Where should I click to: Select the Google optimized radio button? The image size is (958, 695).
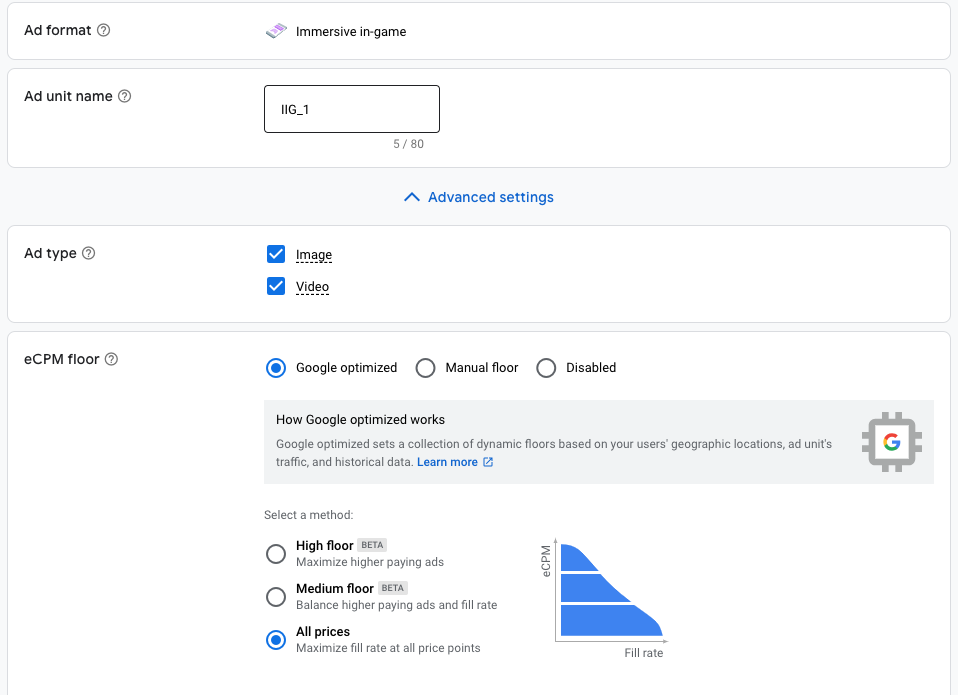click(276, 368)
